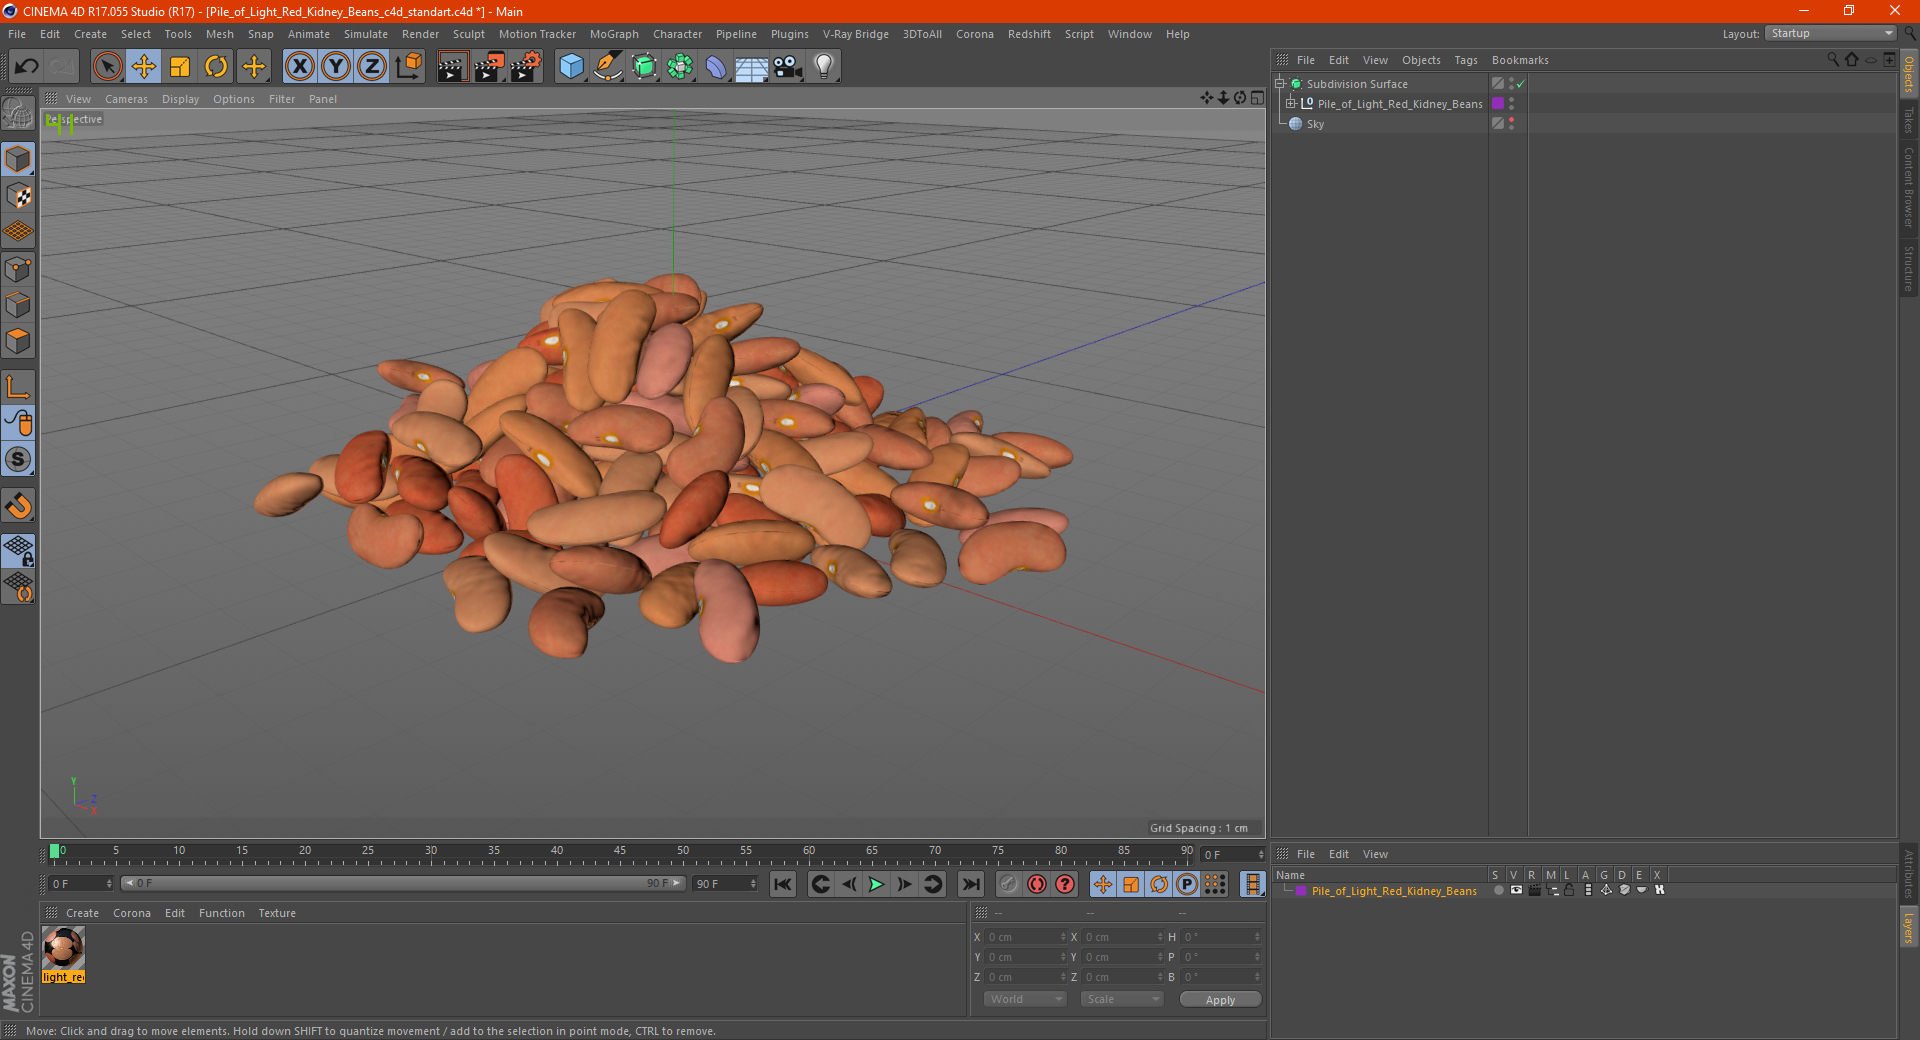
Task: Toggle Snap enable S icon
Action: click(x=18, y=459)
